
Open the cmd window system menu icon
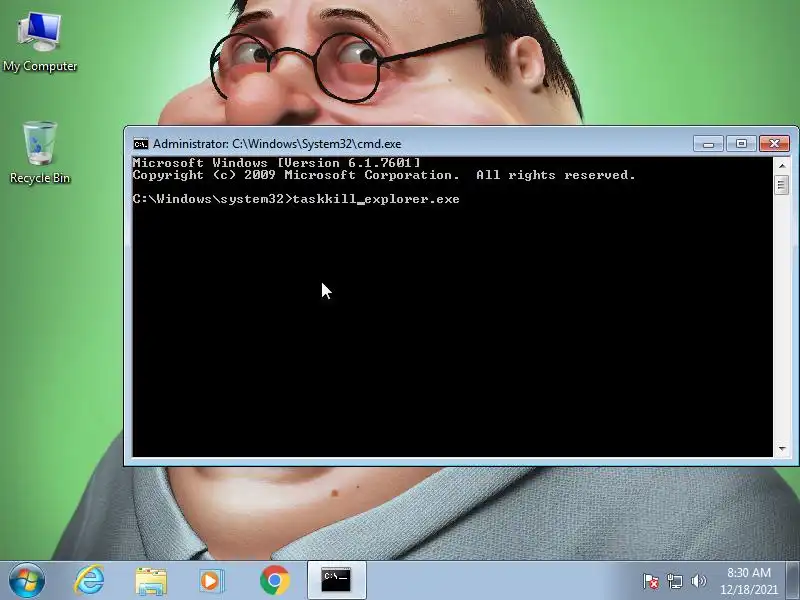(x=141, y=144)
